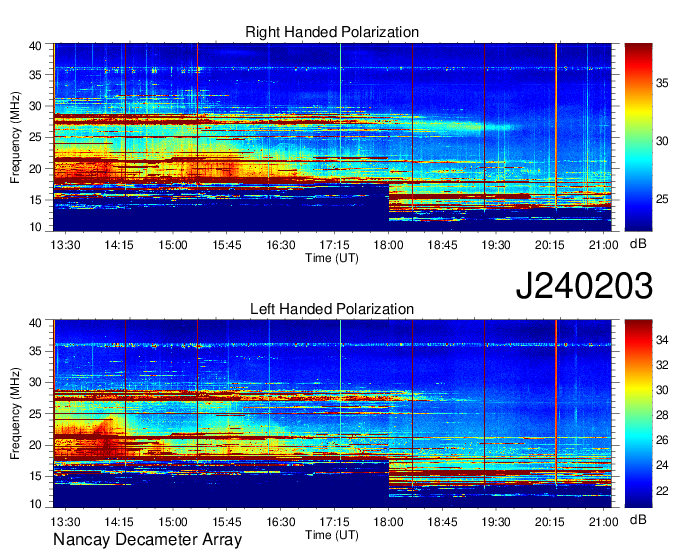Select the Right Handed Polarization spectrogram
Viewport: 680px width, 552px height.
[332, 137]
